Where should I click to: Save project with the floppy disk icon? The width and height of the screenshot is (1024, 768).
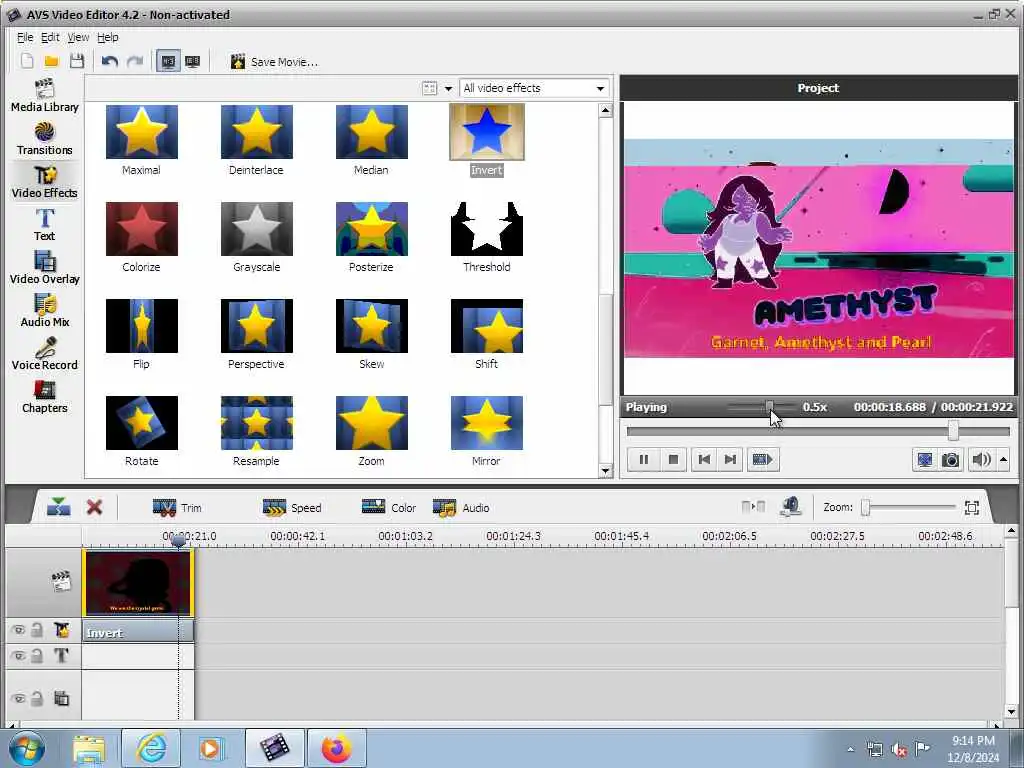tap(76, 61)
